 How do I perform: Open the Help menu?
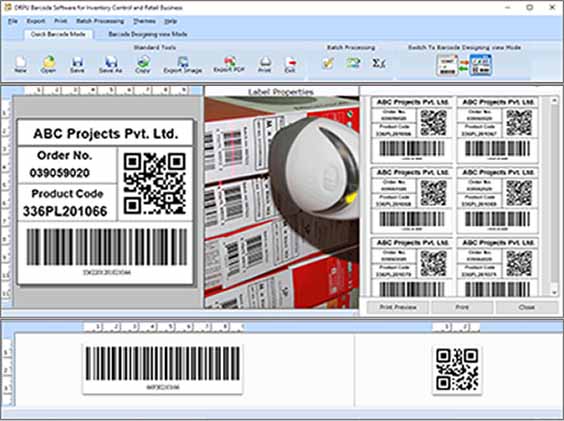click(x=170, y=21)
